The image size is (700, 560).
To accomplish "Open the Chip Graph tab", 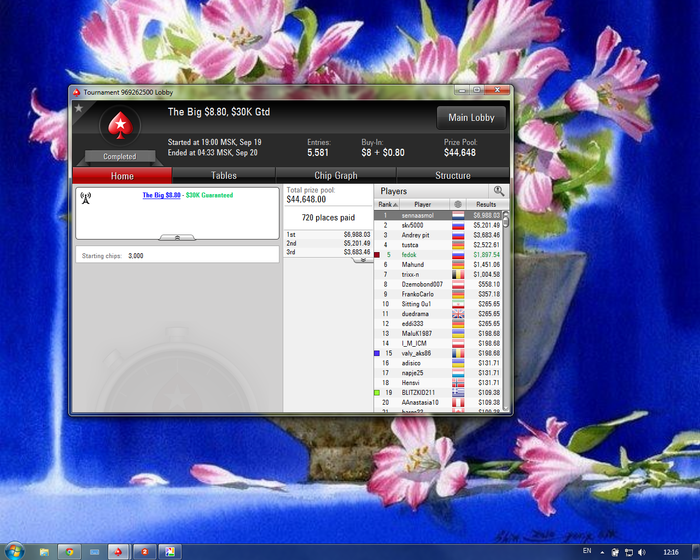I will (336, 176).
